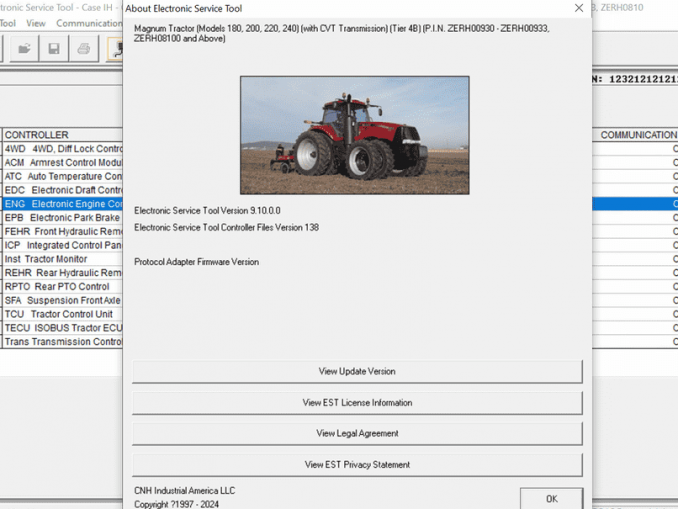Click the Copyright 1997 - 2024 text
This screenshot has width=678, height=509.
pyautogui.click(x=176, y=504)
